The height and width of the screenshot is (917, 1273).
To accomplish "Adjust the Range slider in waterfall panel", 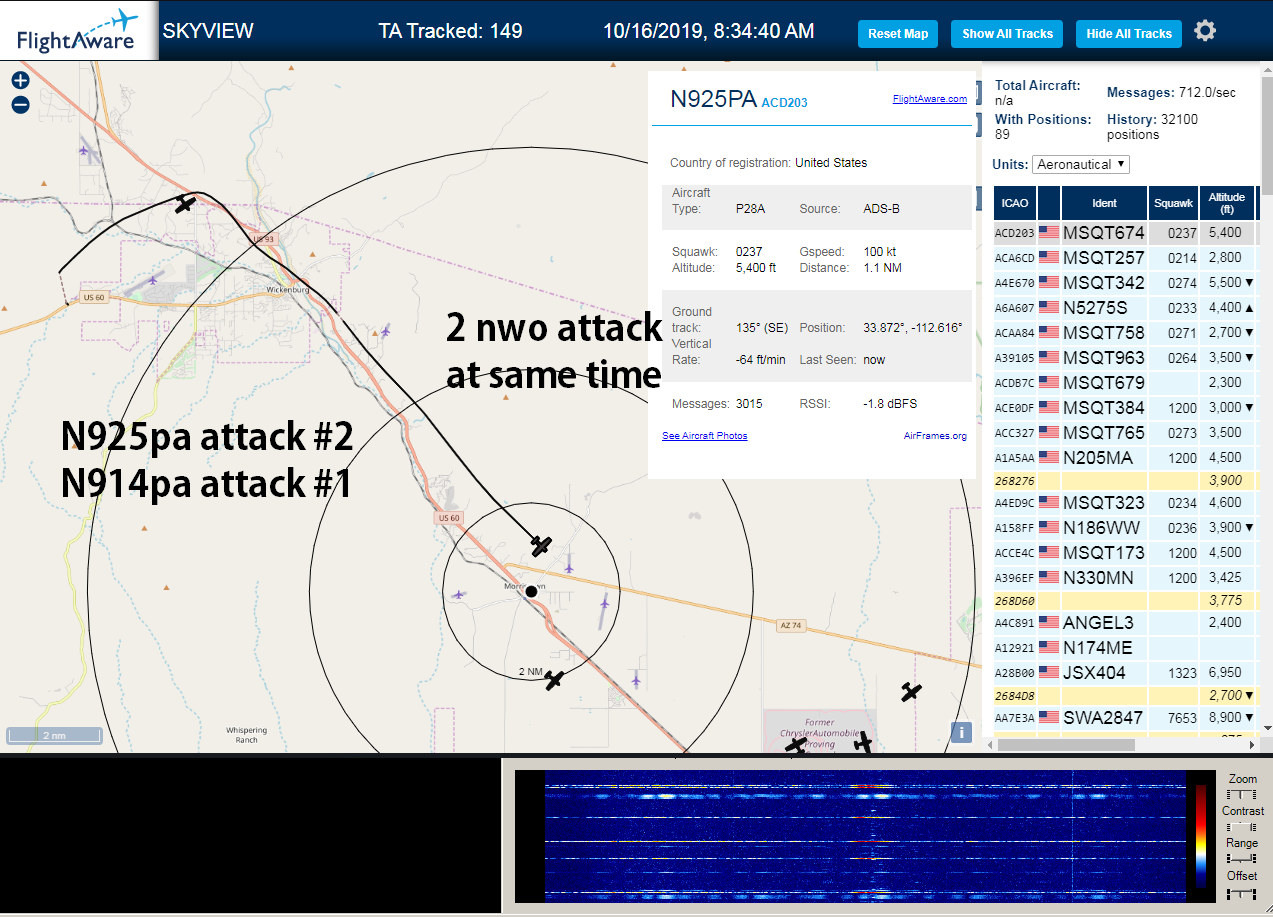I will 1242,859.
